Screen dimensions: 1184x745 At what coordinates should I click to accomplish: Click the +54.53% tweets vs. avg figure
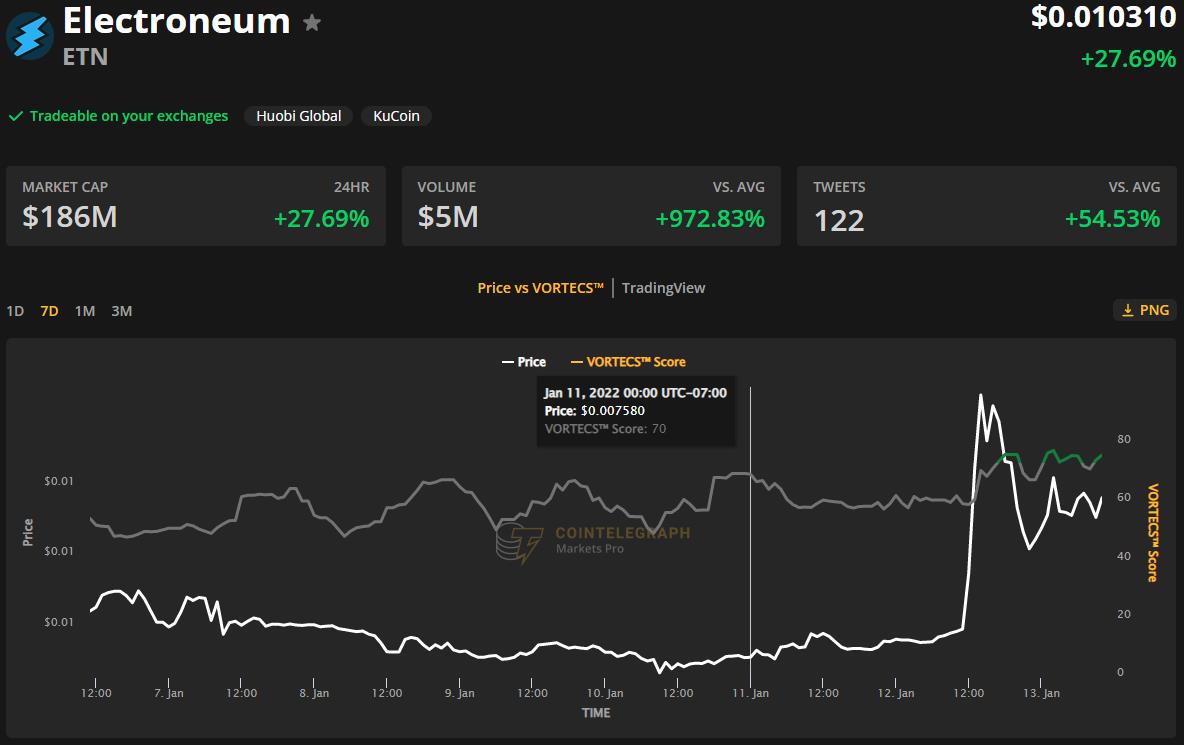tap(1112, 218)
